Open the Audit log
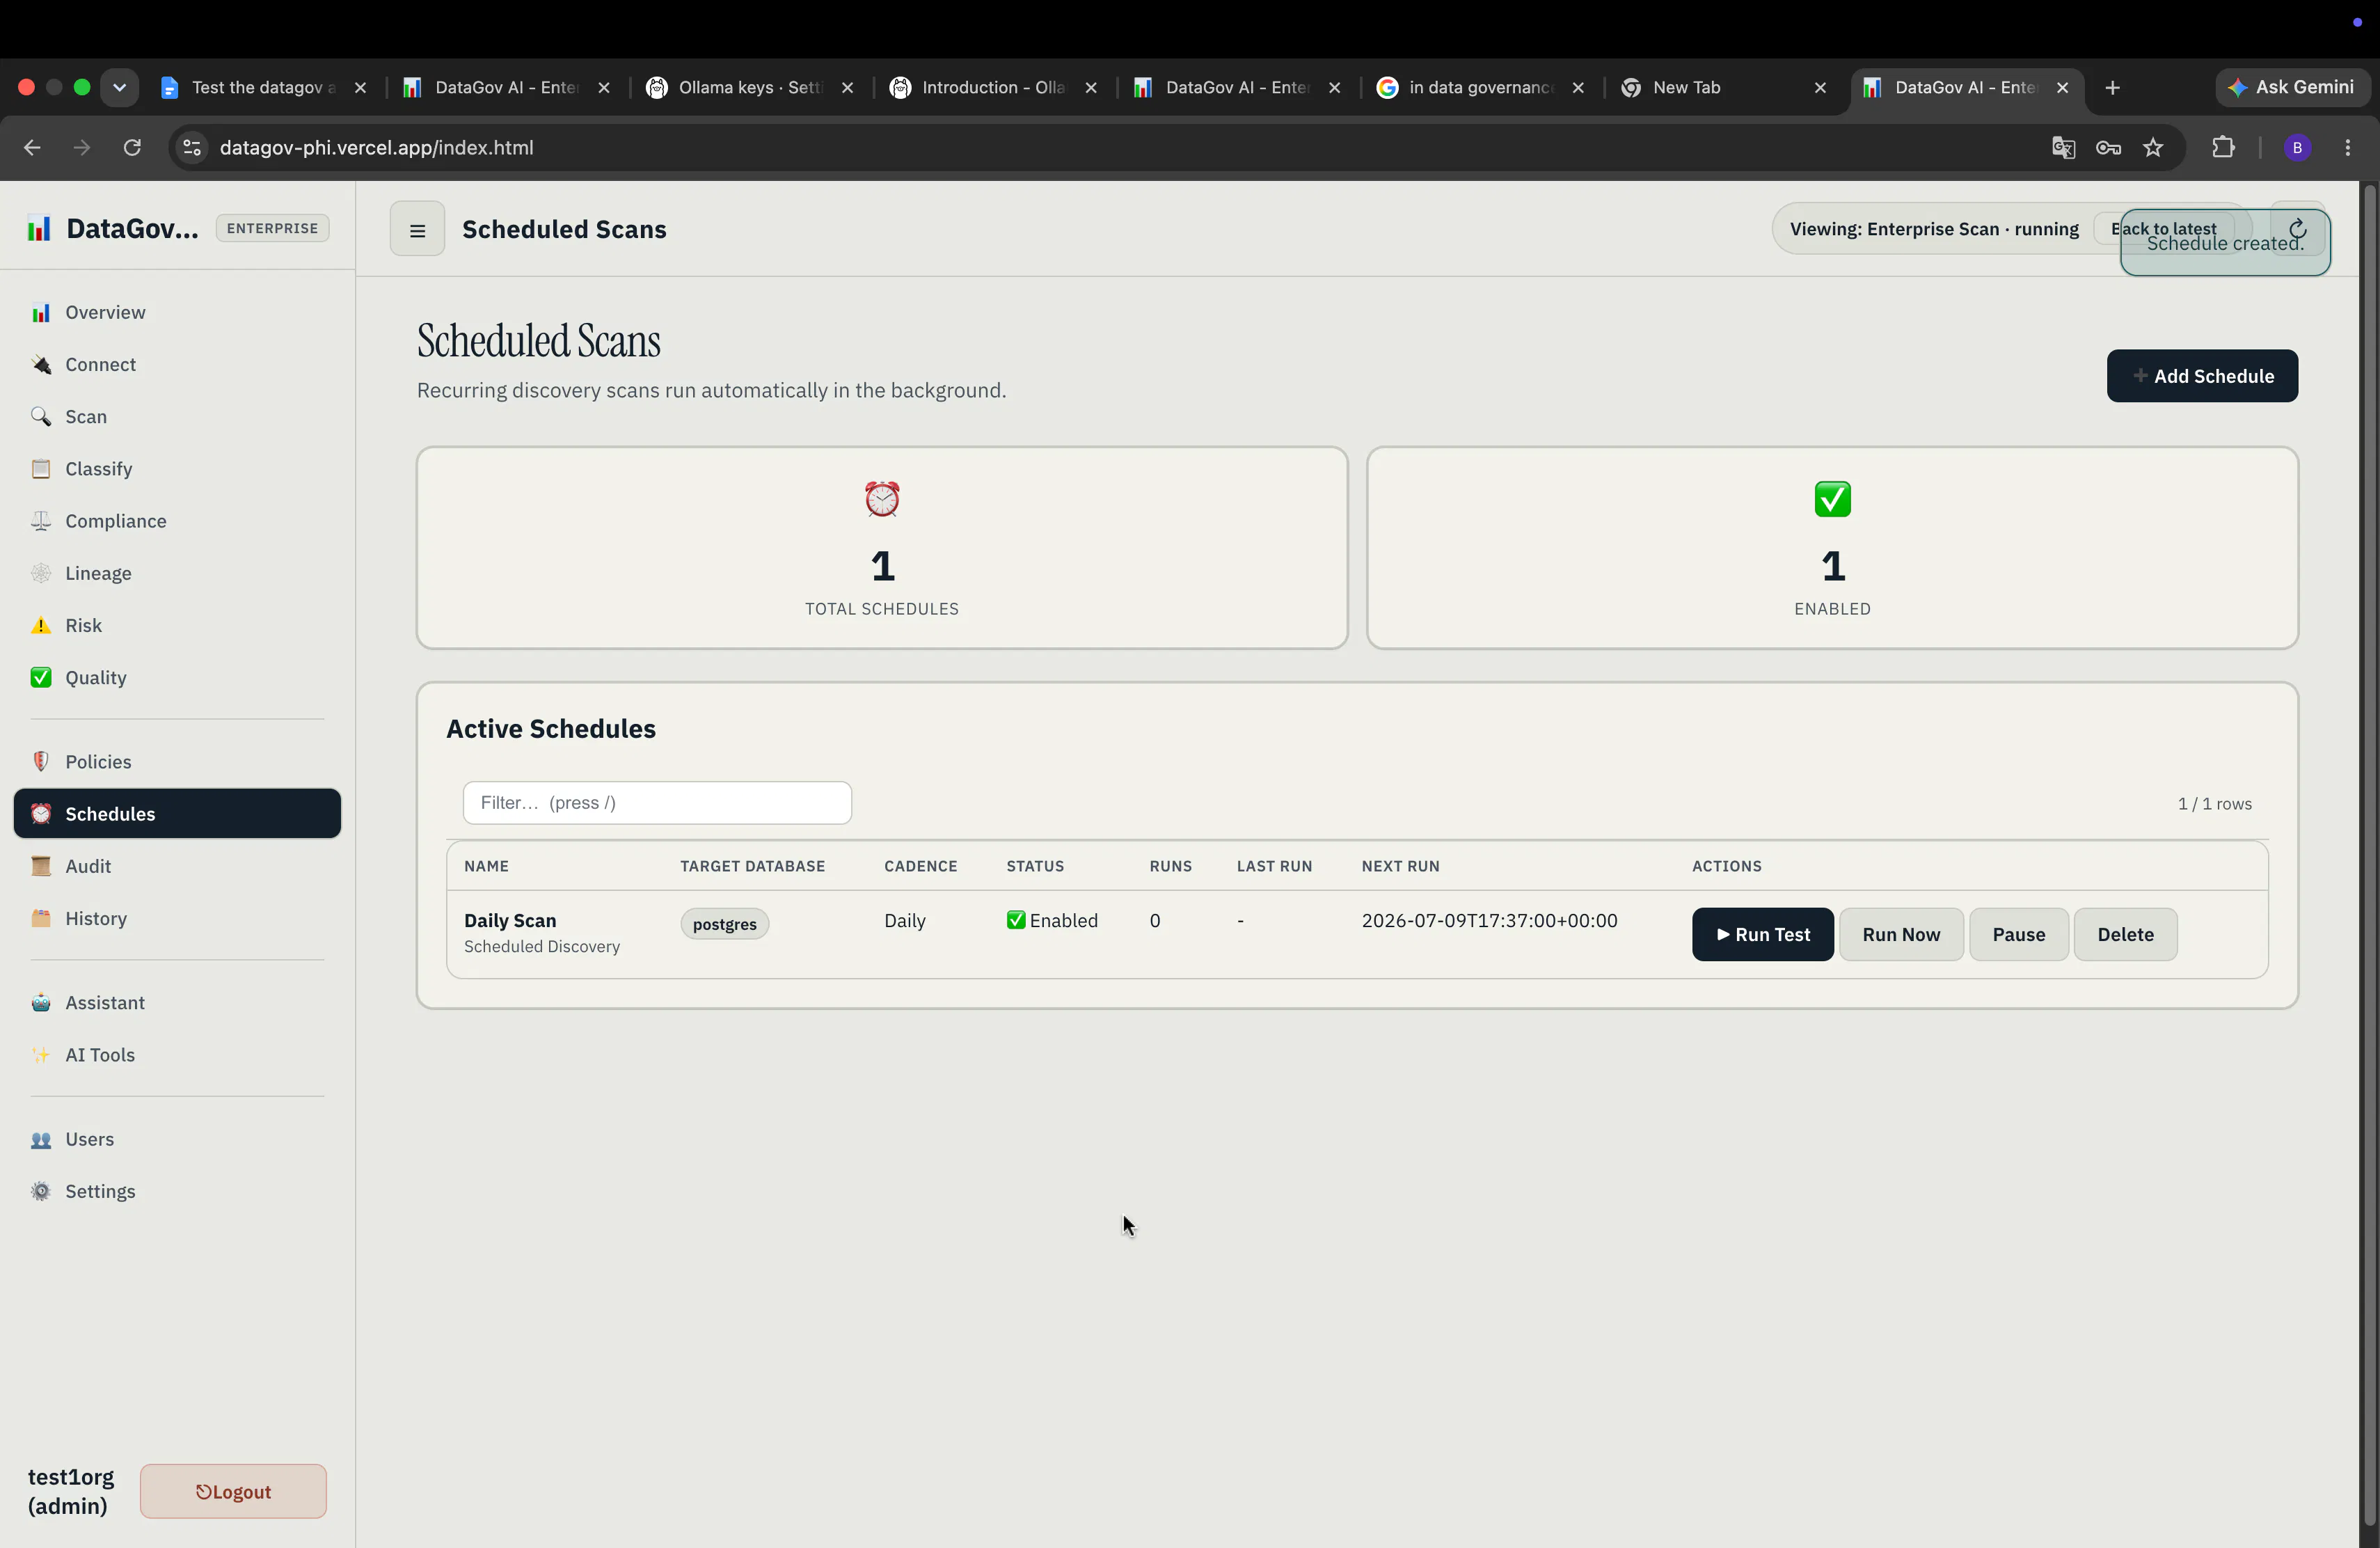This screenshot has height=1548, width=2380. (177, 866)
